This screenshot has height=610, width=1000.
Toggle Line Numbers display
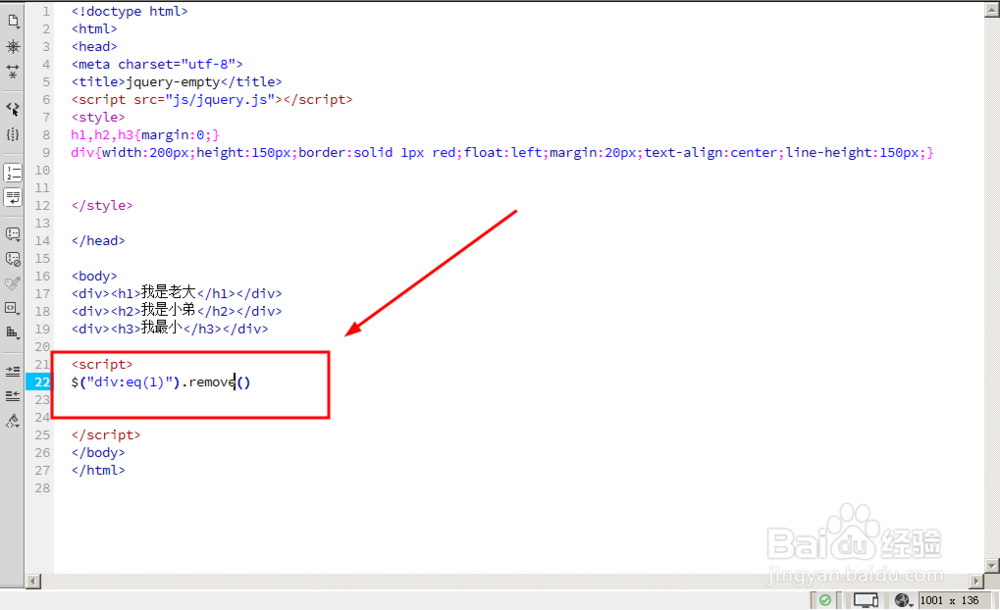pos(13,172)
